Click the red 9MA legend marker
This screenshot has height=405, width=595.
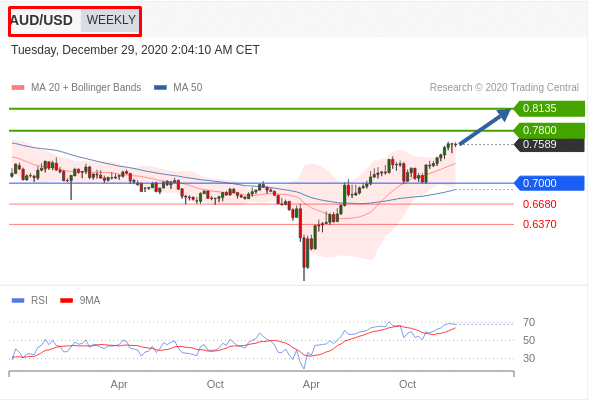pos(66,301)
